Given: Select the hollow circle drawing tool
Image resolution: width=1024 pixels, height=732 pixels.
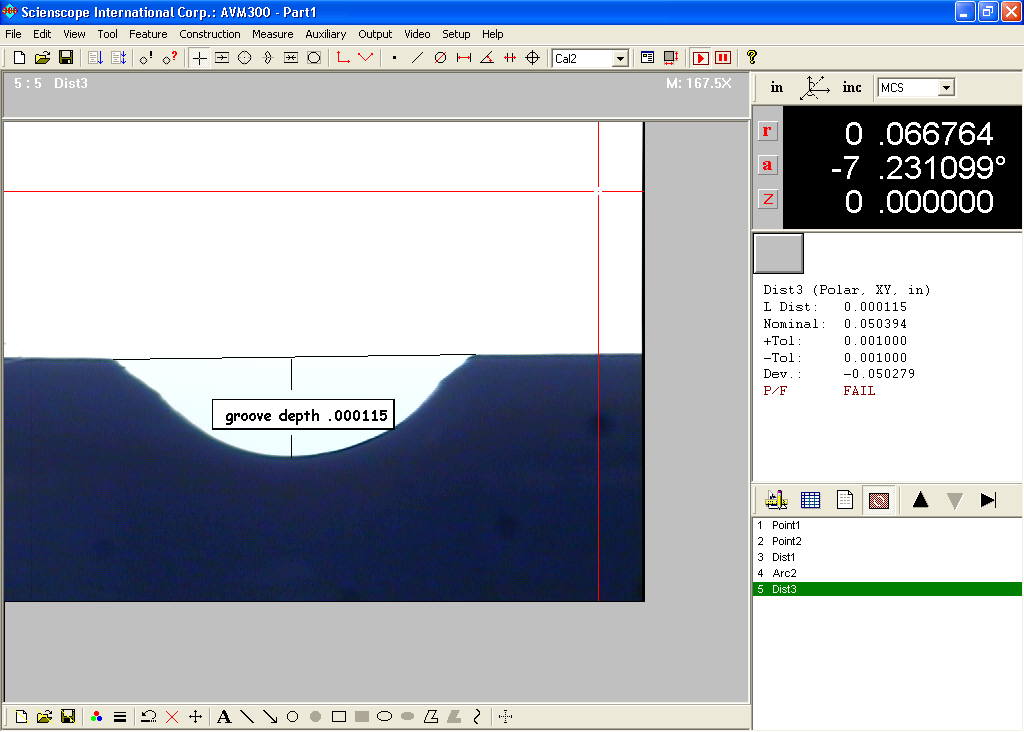Looking at the screenshot, I should click(293, 716).
